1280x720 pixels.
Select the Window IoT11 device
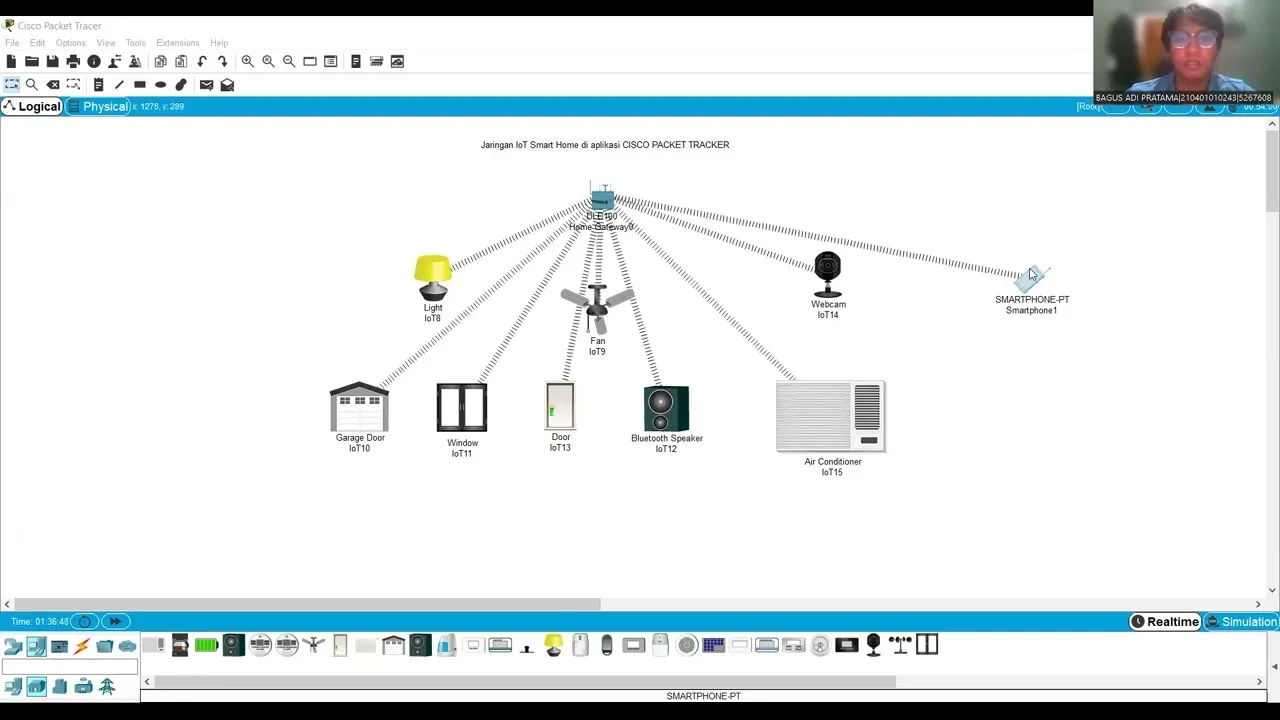pyautogui.click(x=461, y=408)
